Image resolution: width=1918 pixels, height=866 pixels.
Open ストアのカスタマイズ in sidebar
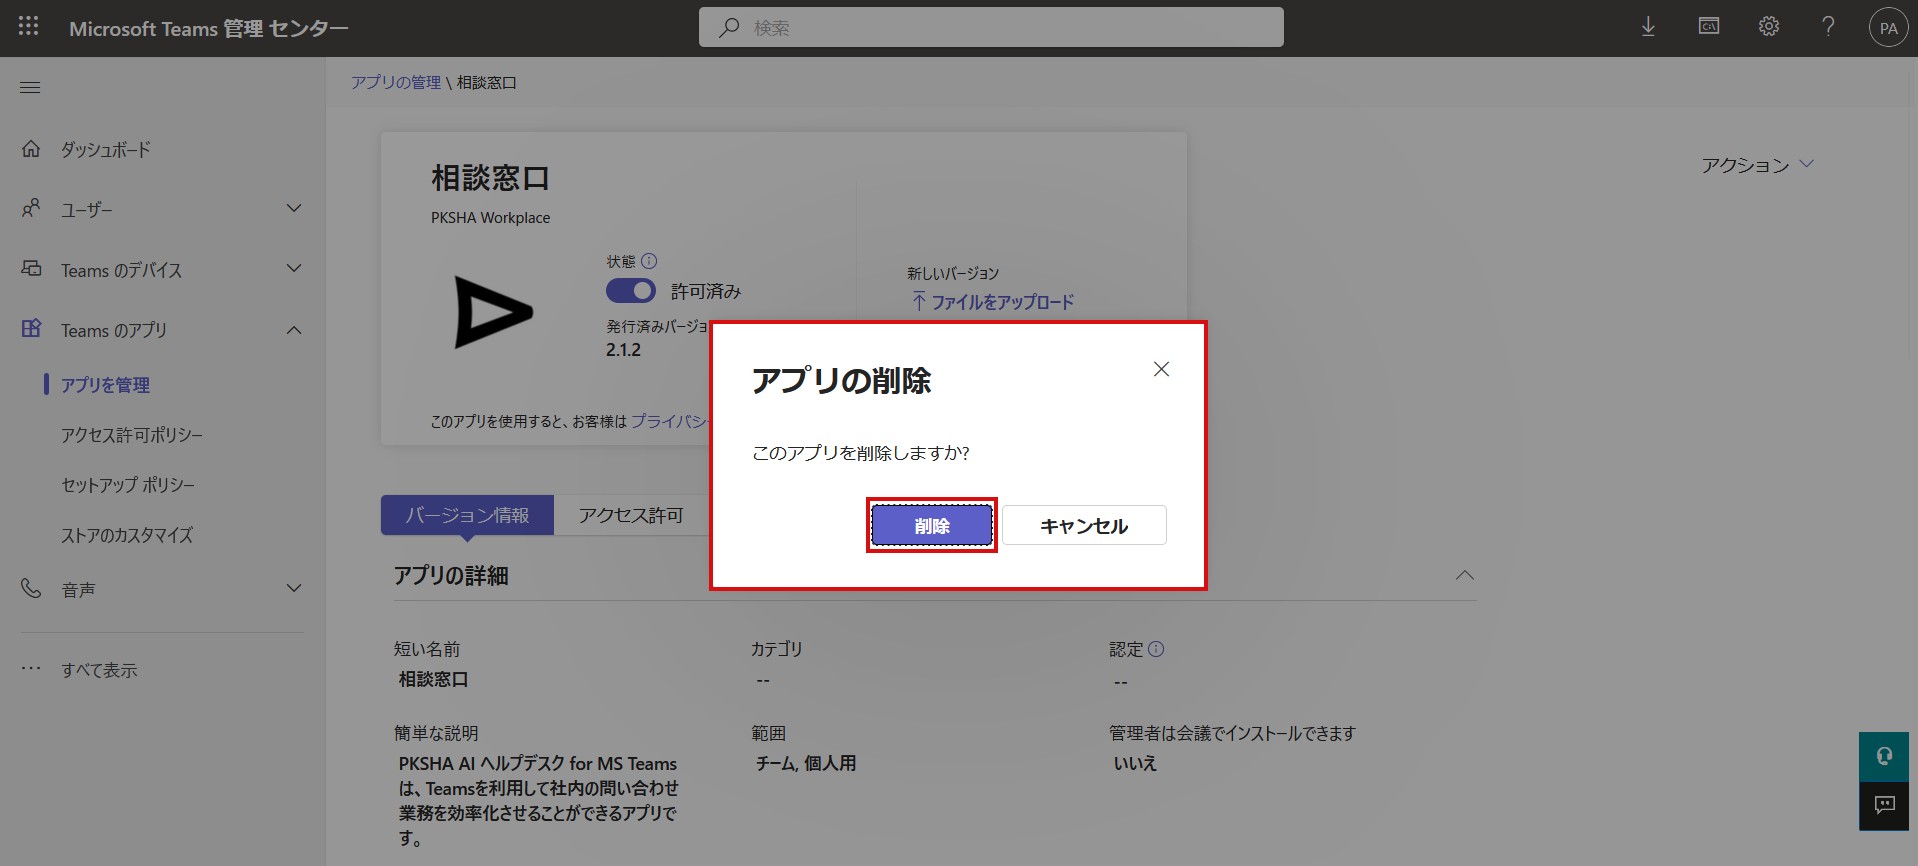[127, 535]
